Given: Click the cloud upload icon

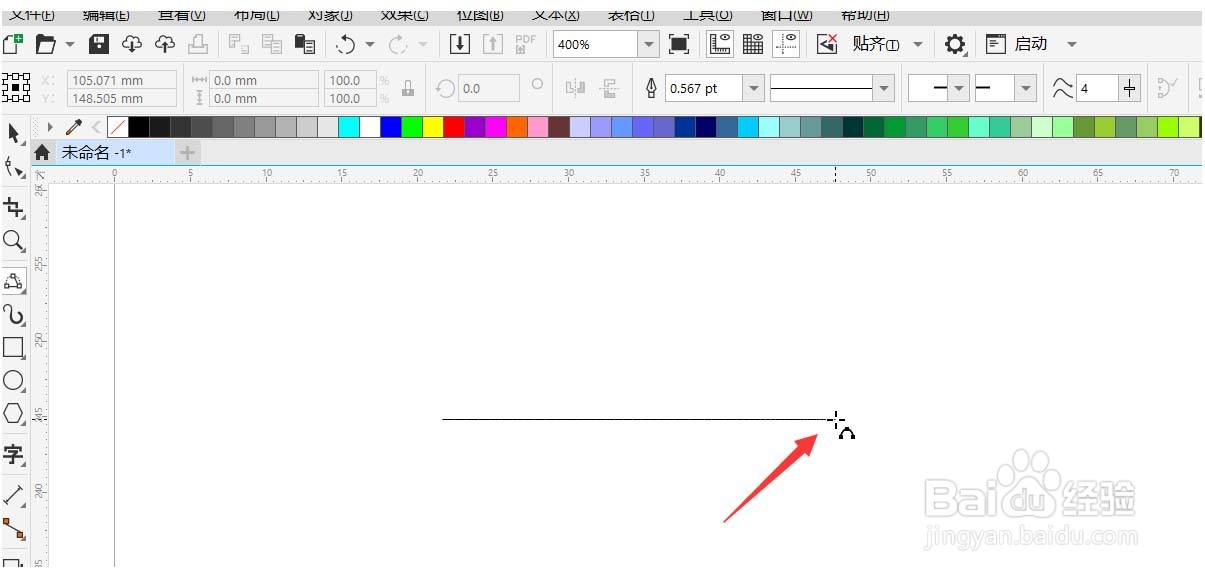Looking at the screenshot, I should (165, 44).
